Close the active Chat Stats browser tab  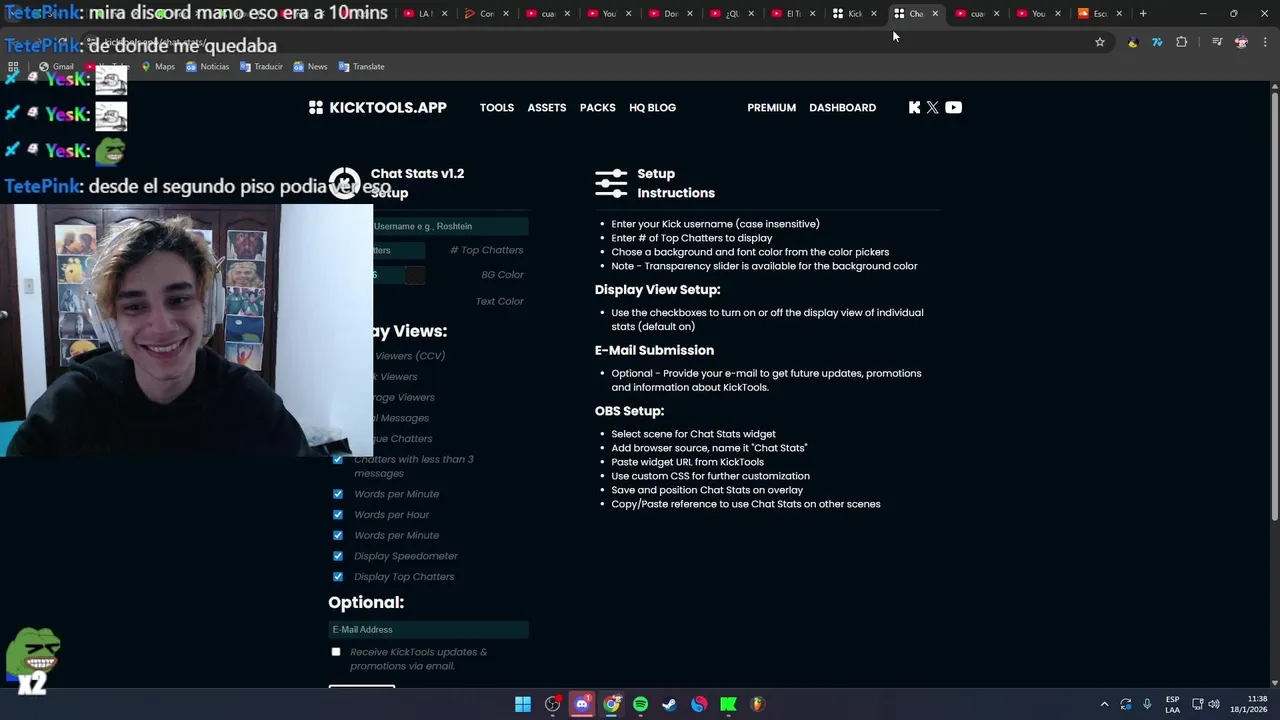935,14
